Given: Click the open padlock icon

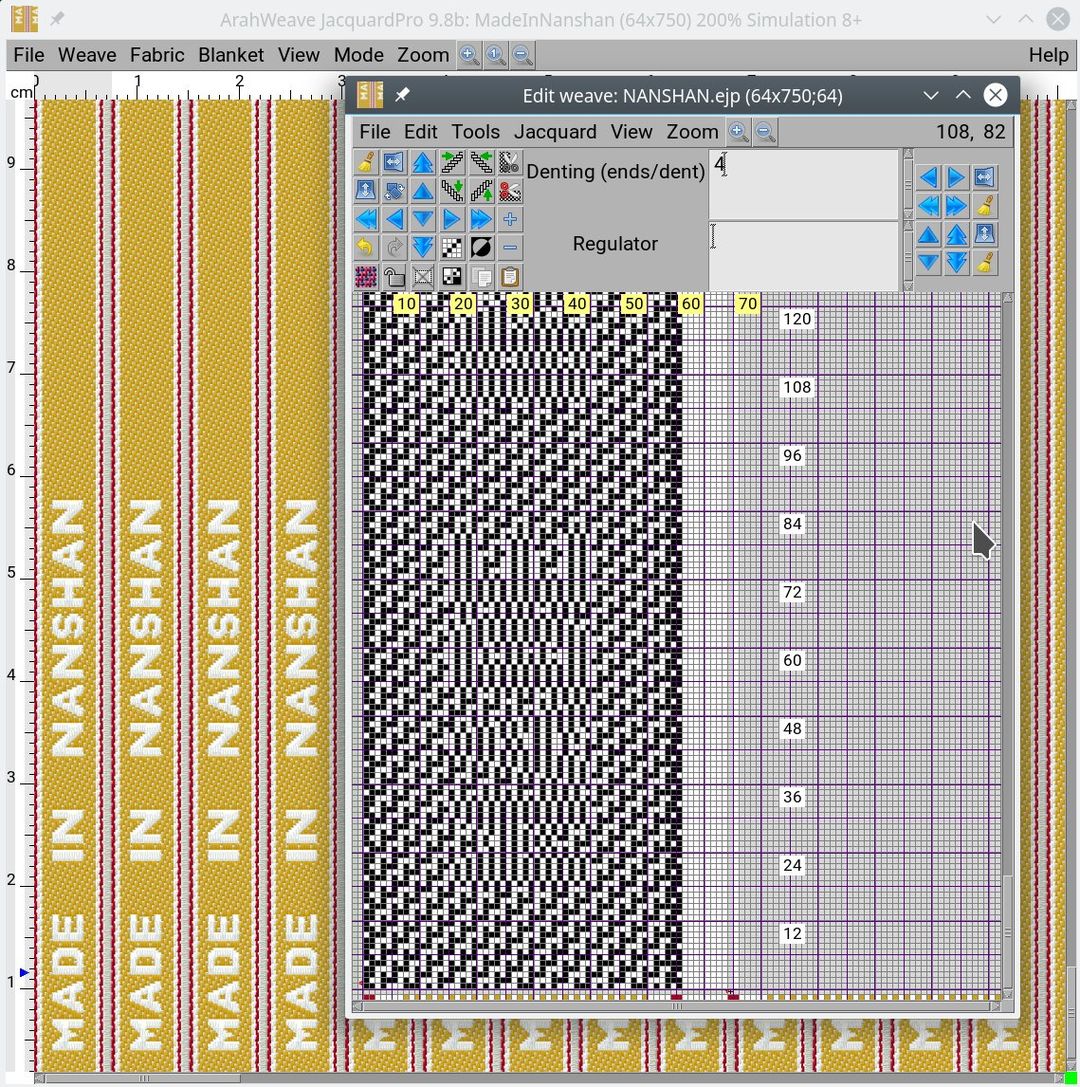Looking at the screenshot, I should point(394,277).
